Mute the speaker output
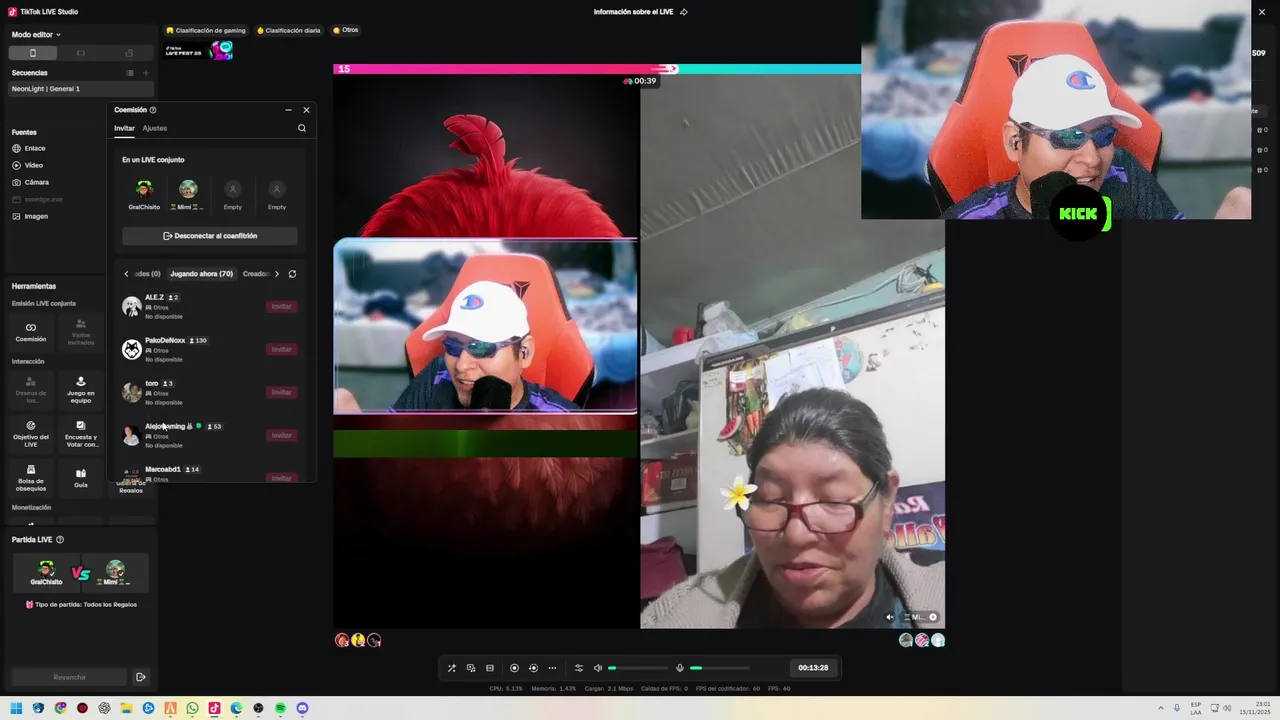This screenshot has width=1280, height=720. point(598,668)
